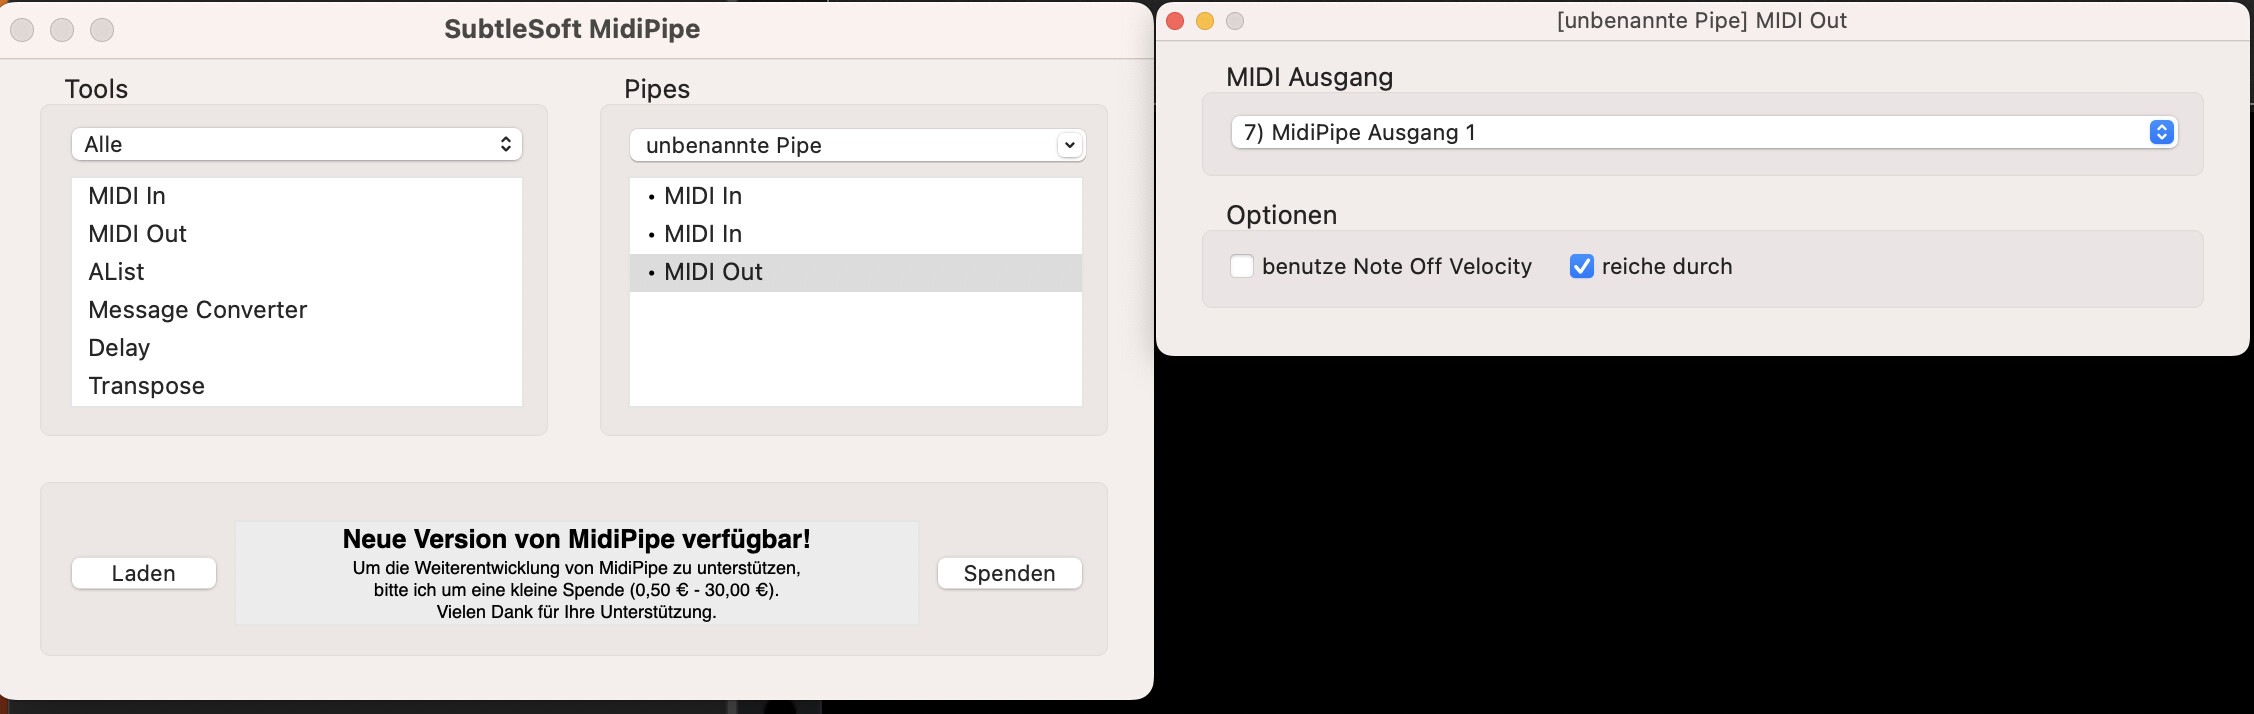This screenshot has height=714, width=2254.
Task: Disable the reiche durch checkbox
Action: tap(1581, 266)
